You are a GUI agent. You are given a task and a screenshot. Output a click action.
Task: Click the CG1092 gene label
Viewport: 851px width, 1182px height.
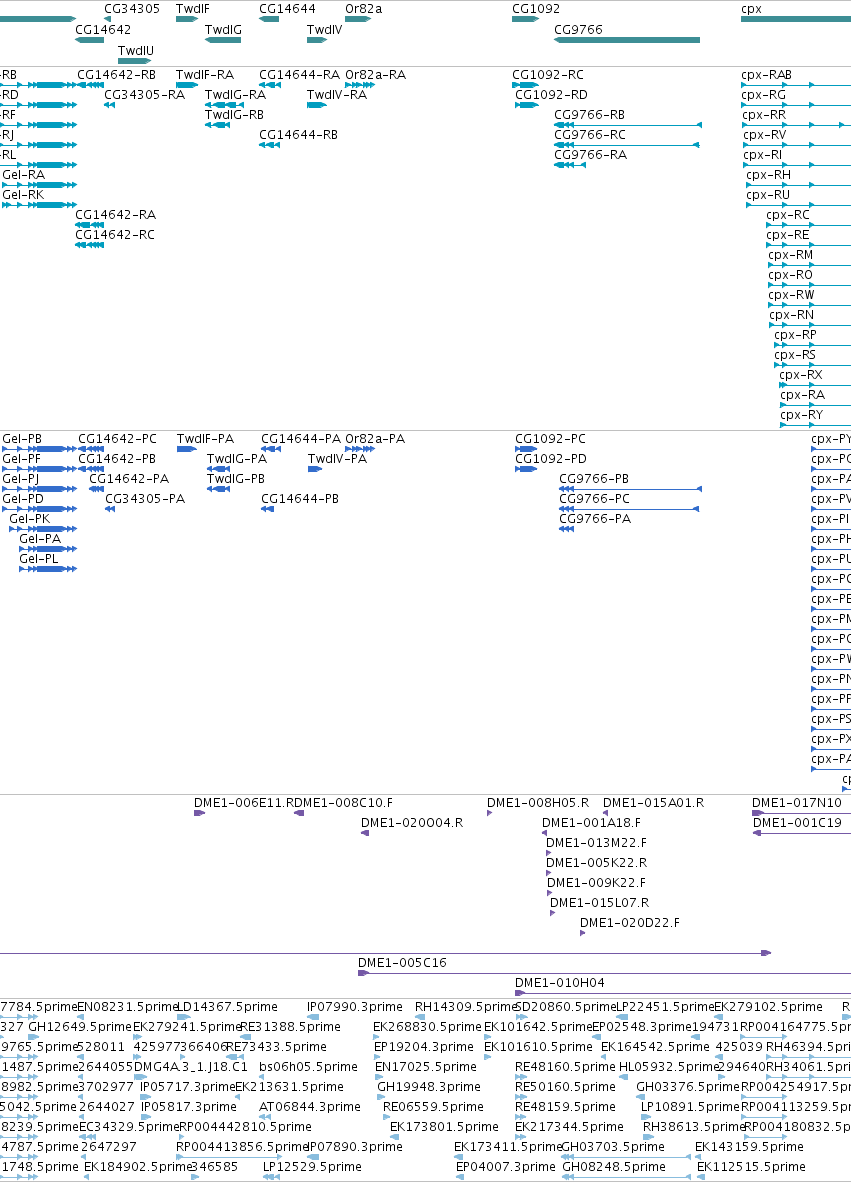pos(536,9)
